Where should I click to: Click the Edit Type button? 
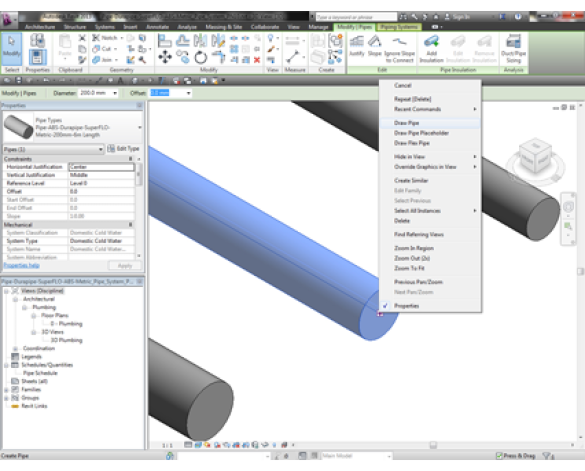123,149
